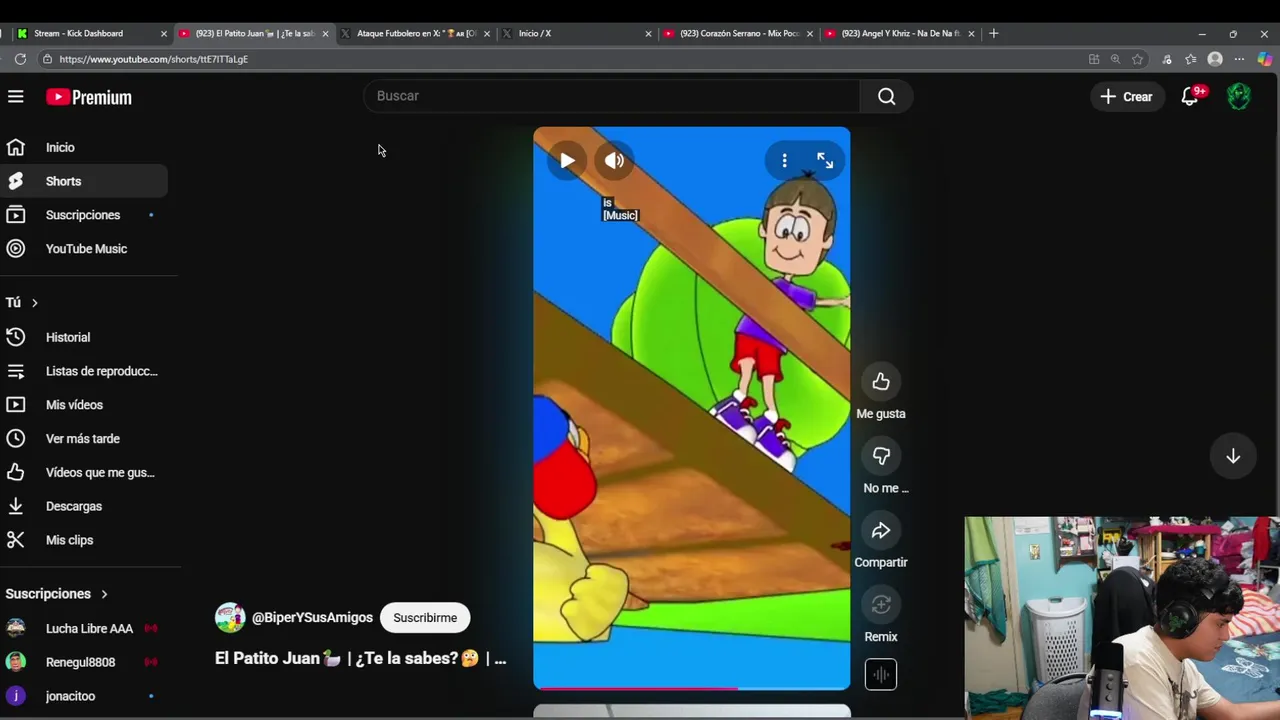
Task: Click Suscribirme button
Action: 425,618
